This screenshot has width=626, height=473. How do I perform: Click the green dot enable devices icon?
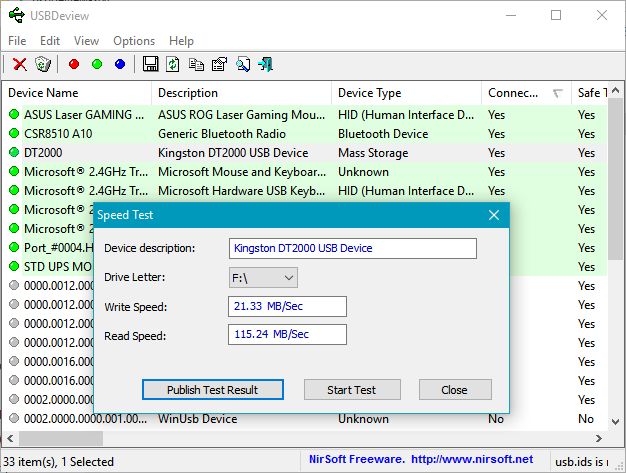pyautogui.click(x=97, y=64)
